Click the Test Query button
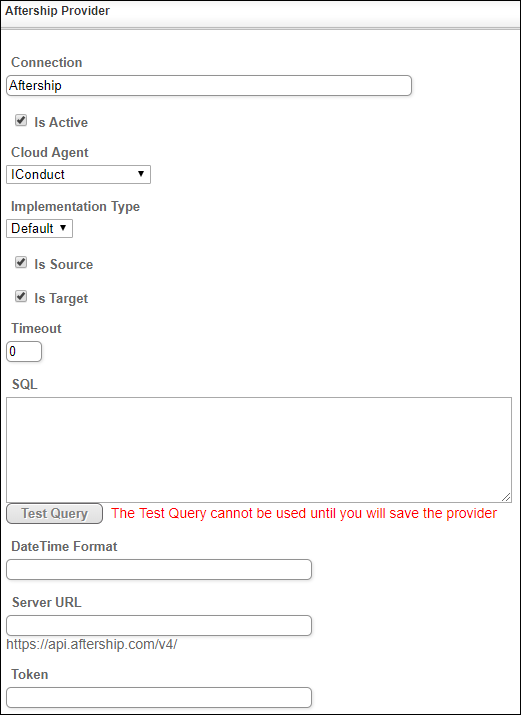This screenshot has height=715, width=521. tap(54, 513)
